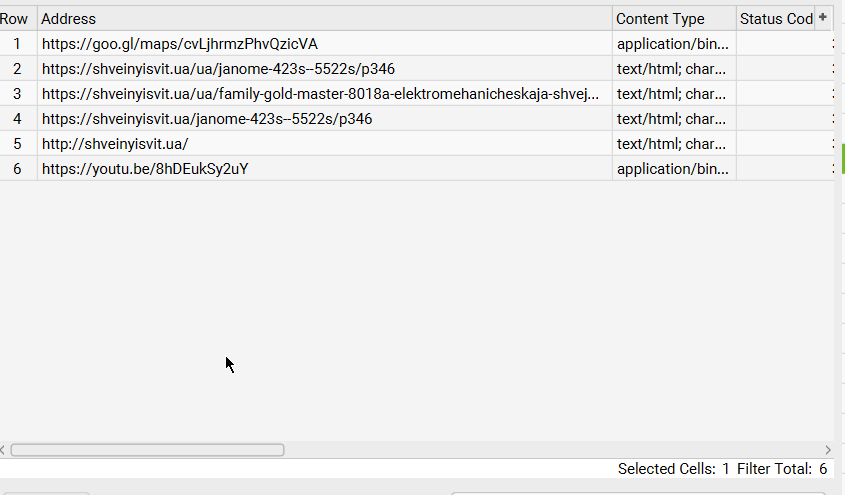Viewport: 845px width, 495px height.
Task: Click the horizontal scrollbar left arrow
Action: [4, 450]
